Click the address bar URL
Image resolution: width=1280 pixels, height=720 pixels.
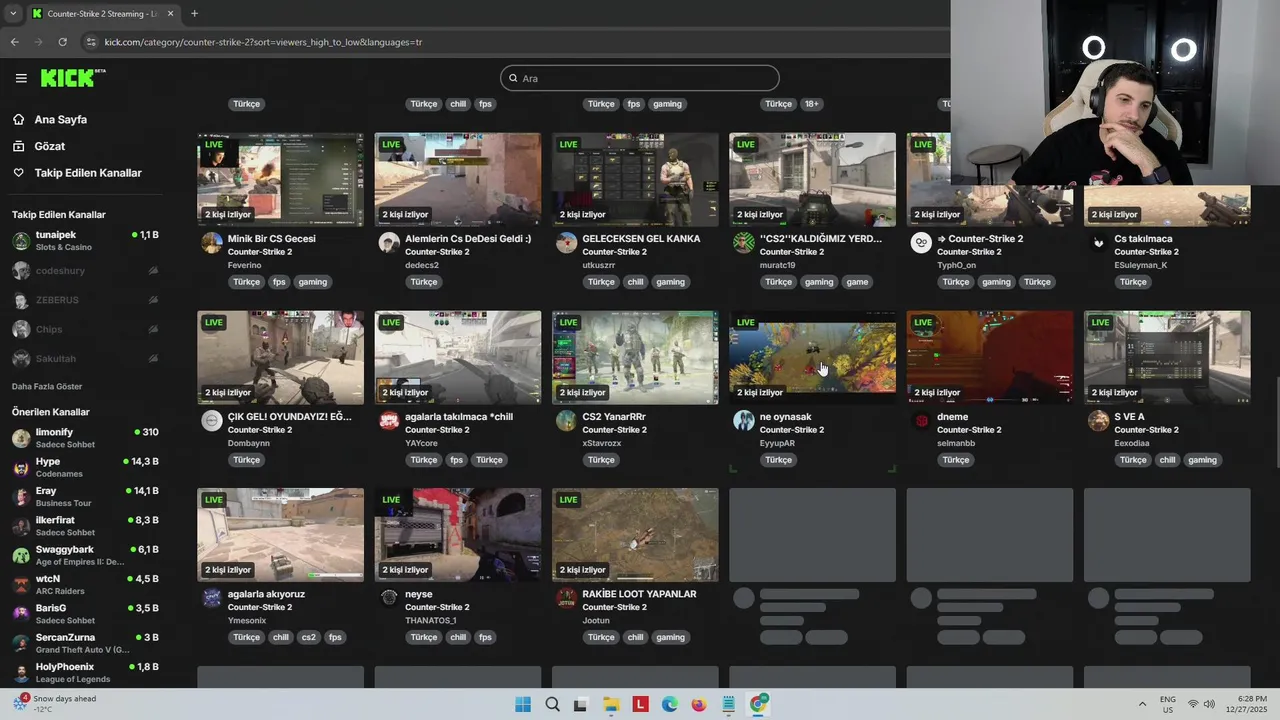click(263, 42)
